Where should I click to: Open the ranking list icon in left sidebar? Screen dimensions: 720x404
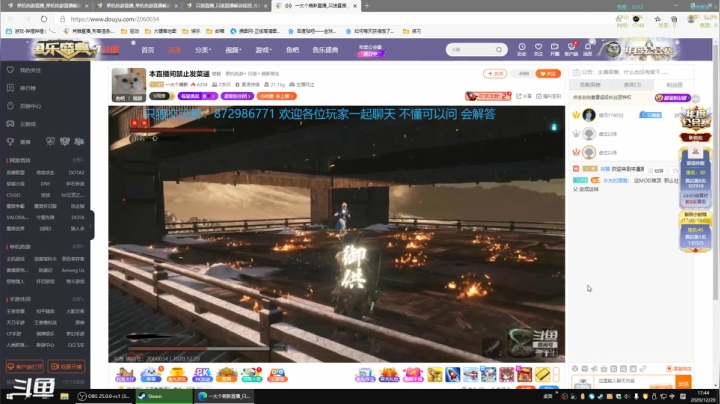point(10,88)
